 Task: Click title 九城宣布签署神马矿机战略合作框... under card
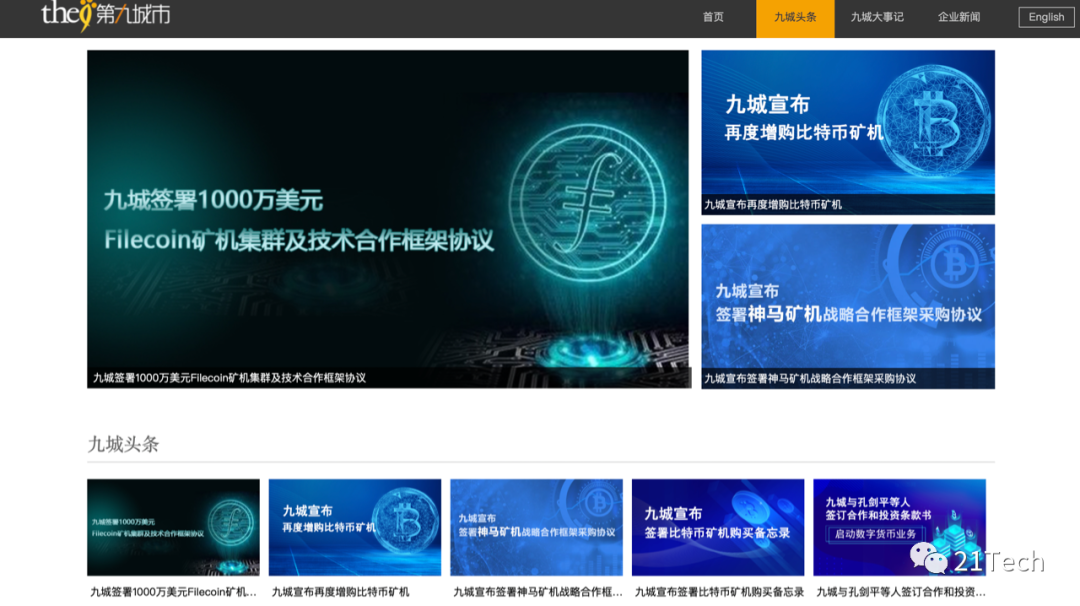point(538,592)
